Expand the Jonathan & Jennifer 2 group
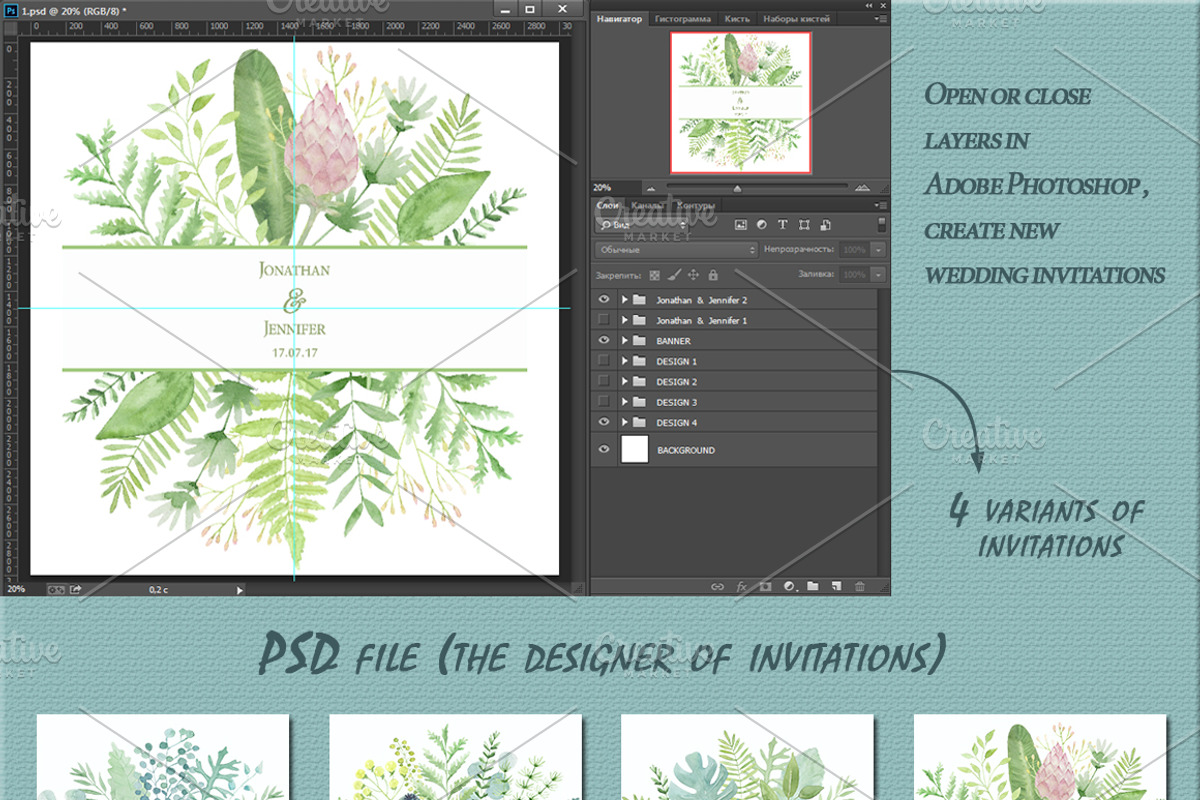The image size is (1200, 800). [625, 299]
